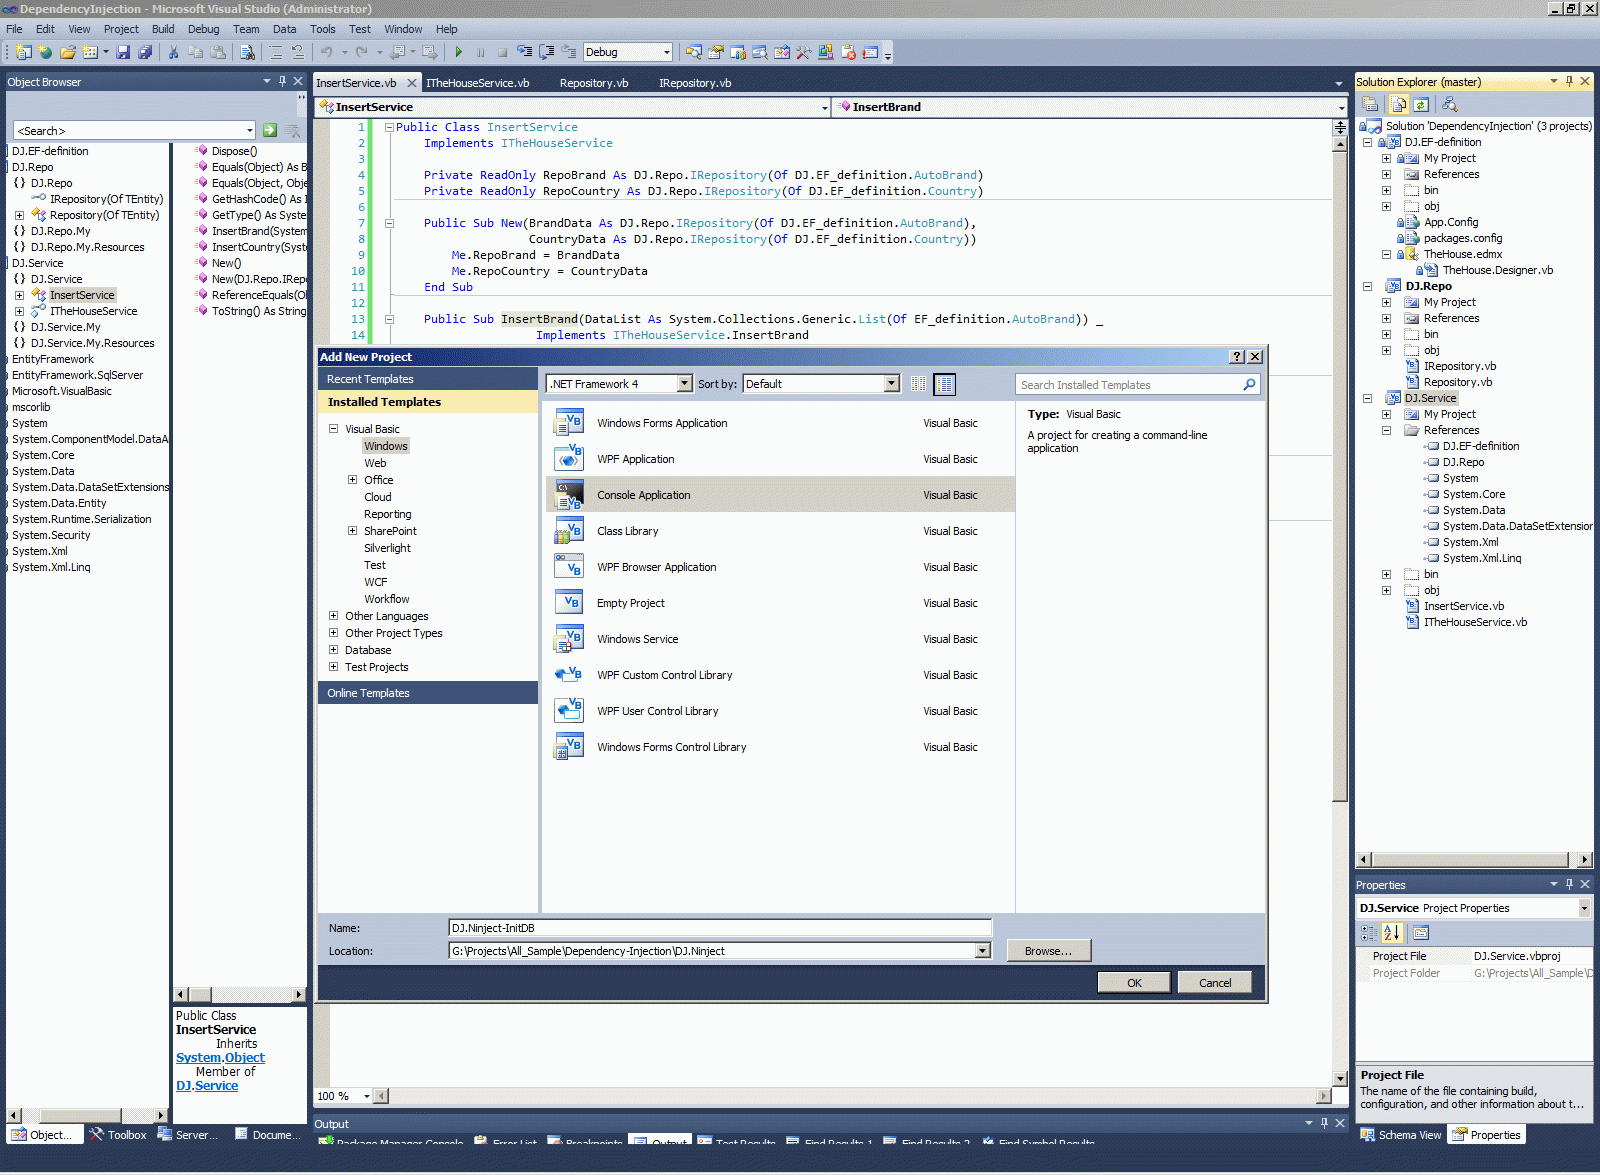This screenshot has width=1600, height=1175.
Task: Start debugging with the green play icon
Action: click(x=458, y=52)
